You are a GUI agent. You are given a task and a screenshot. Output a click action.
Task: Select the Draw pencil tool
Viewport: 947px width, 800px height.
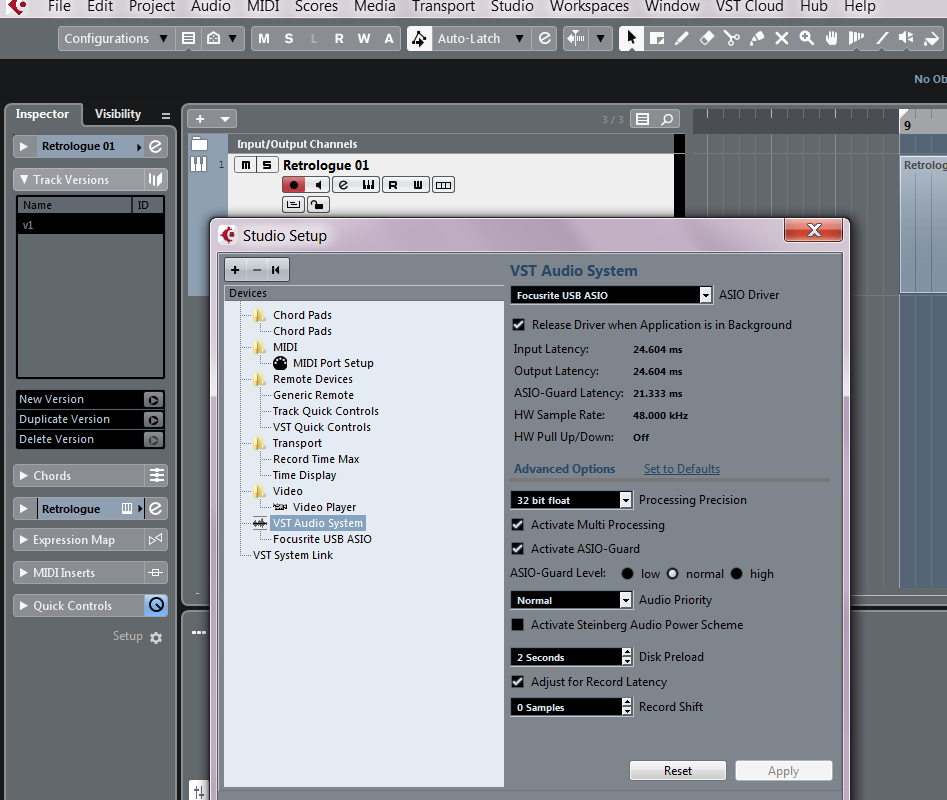click(682, 39)
